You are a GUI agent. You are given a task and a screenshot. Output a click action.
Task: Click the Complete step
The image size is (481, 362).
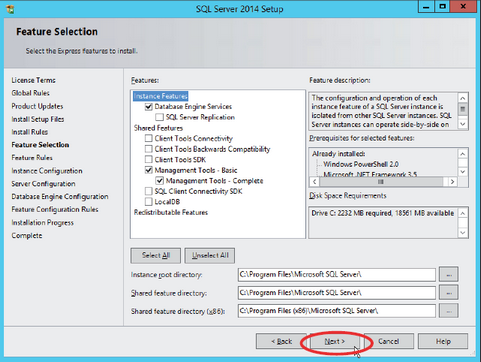27,236
